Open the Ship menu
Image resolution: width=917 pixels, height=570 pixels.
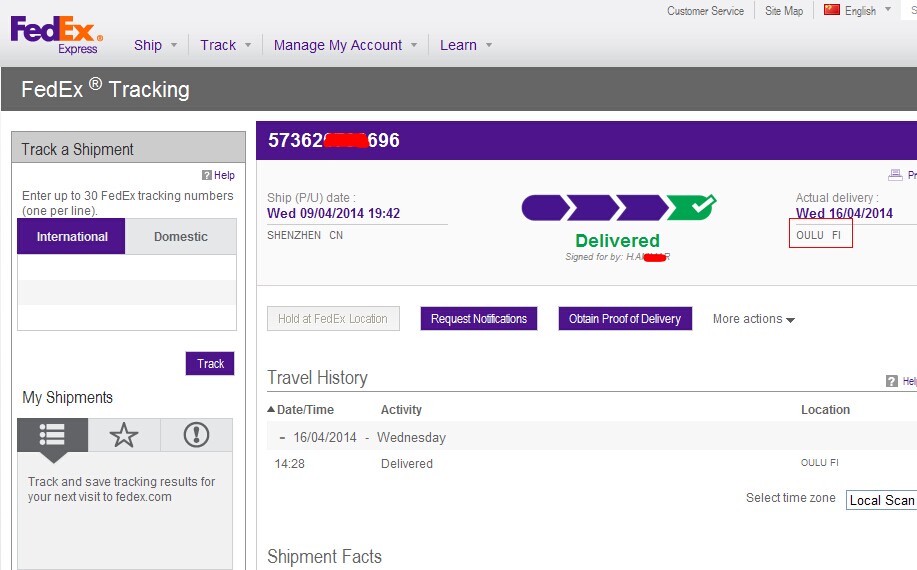pos(155,45)
